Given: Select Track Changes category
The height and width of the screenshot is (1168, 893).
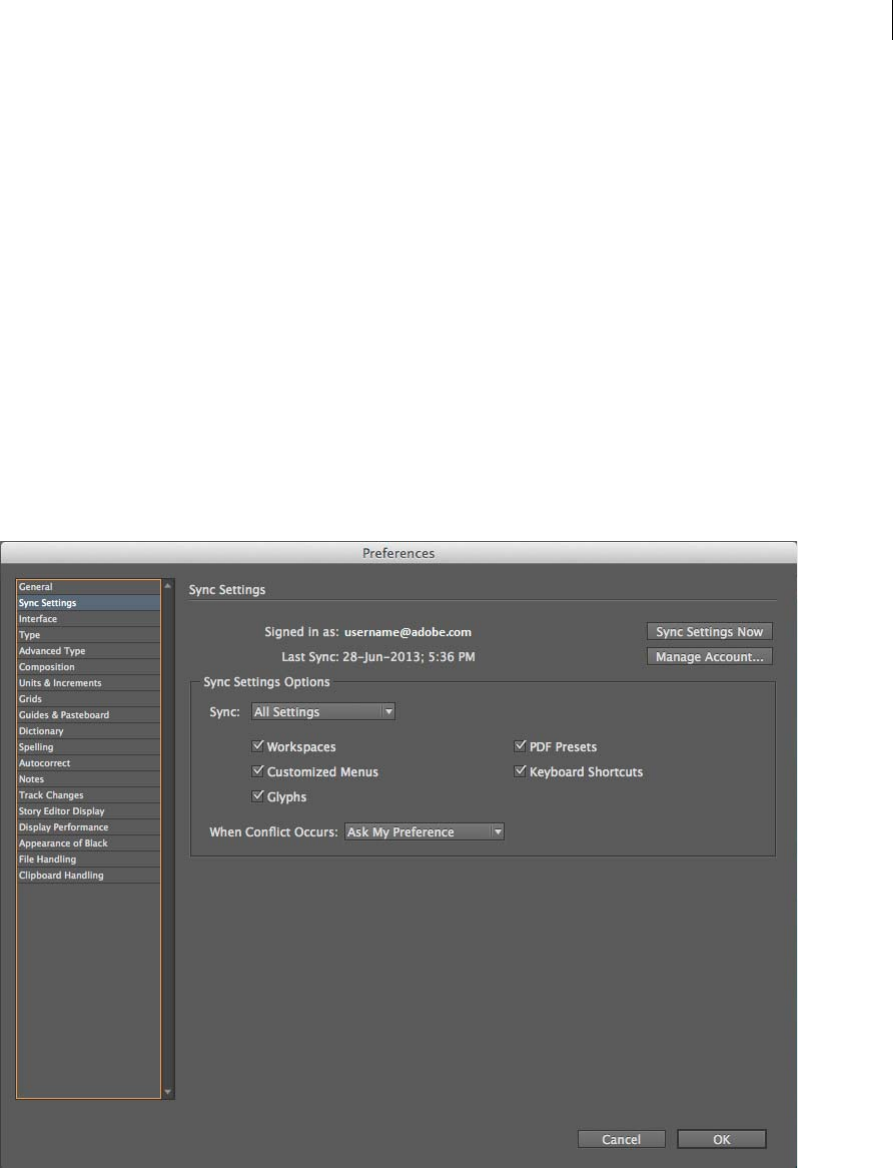Looking at the screenshot, I should point(88,795).
